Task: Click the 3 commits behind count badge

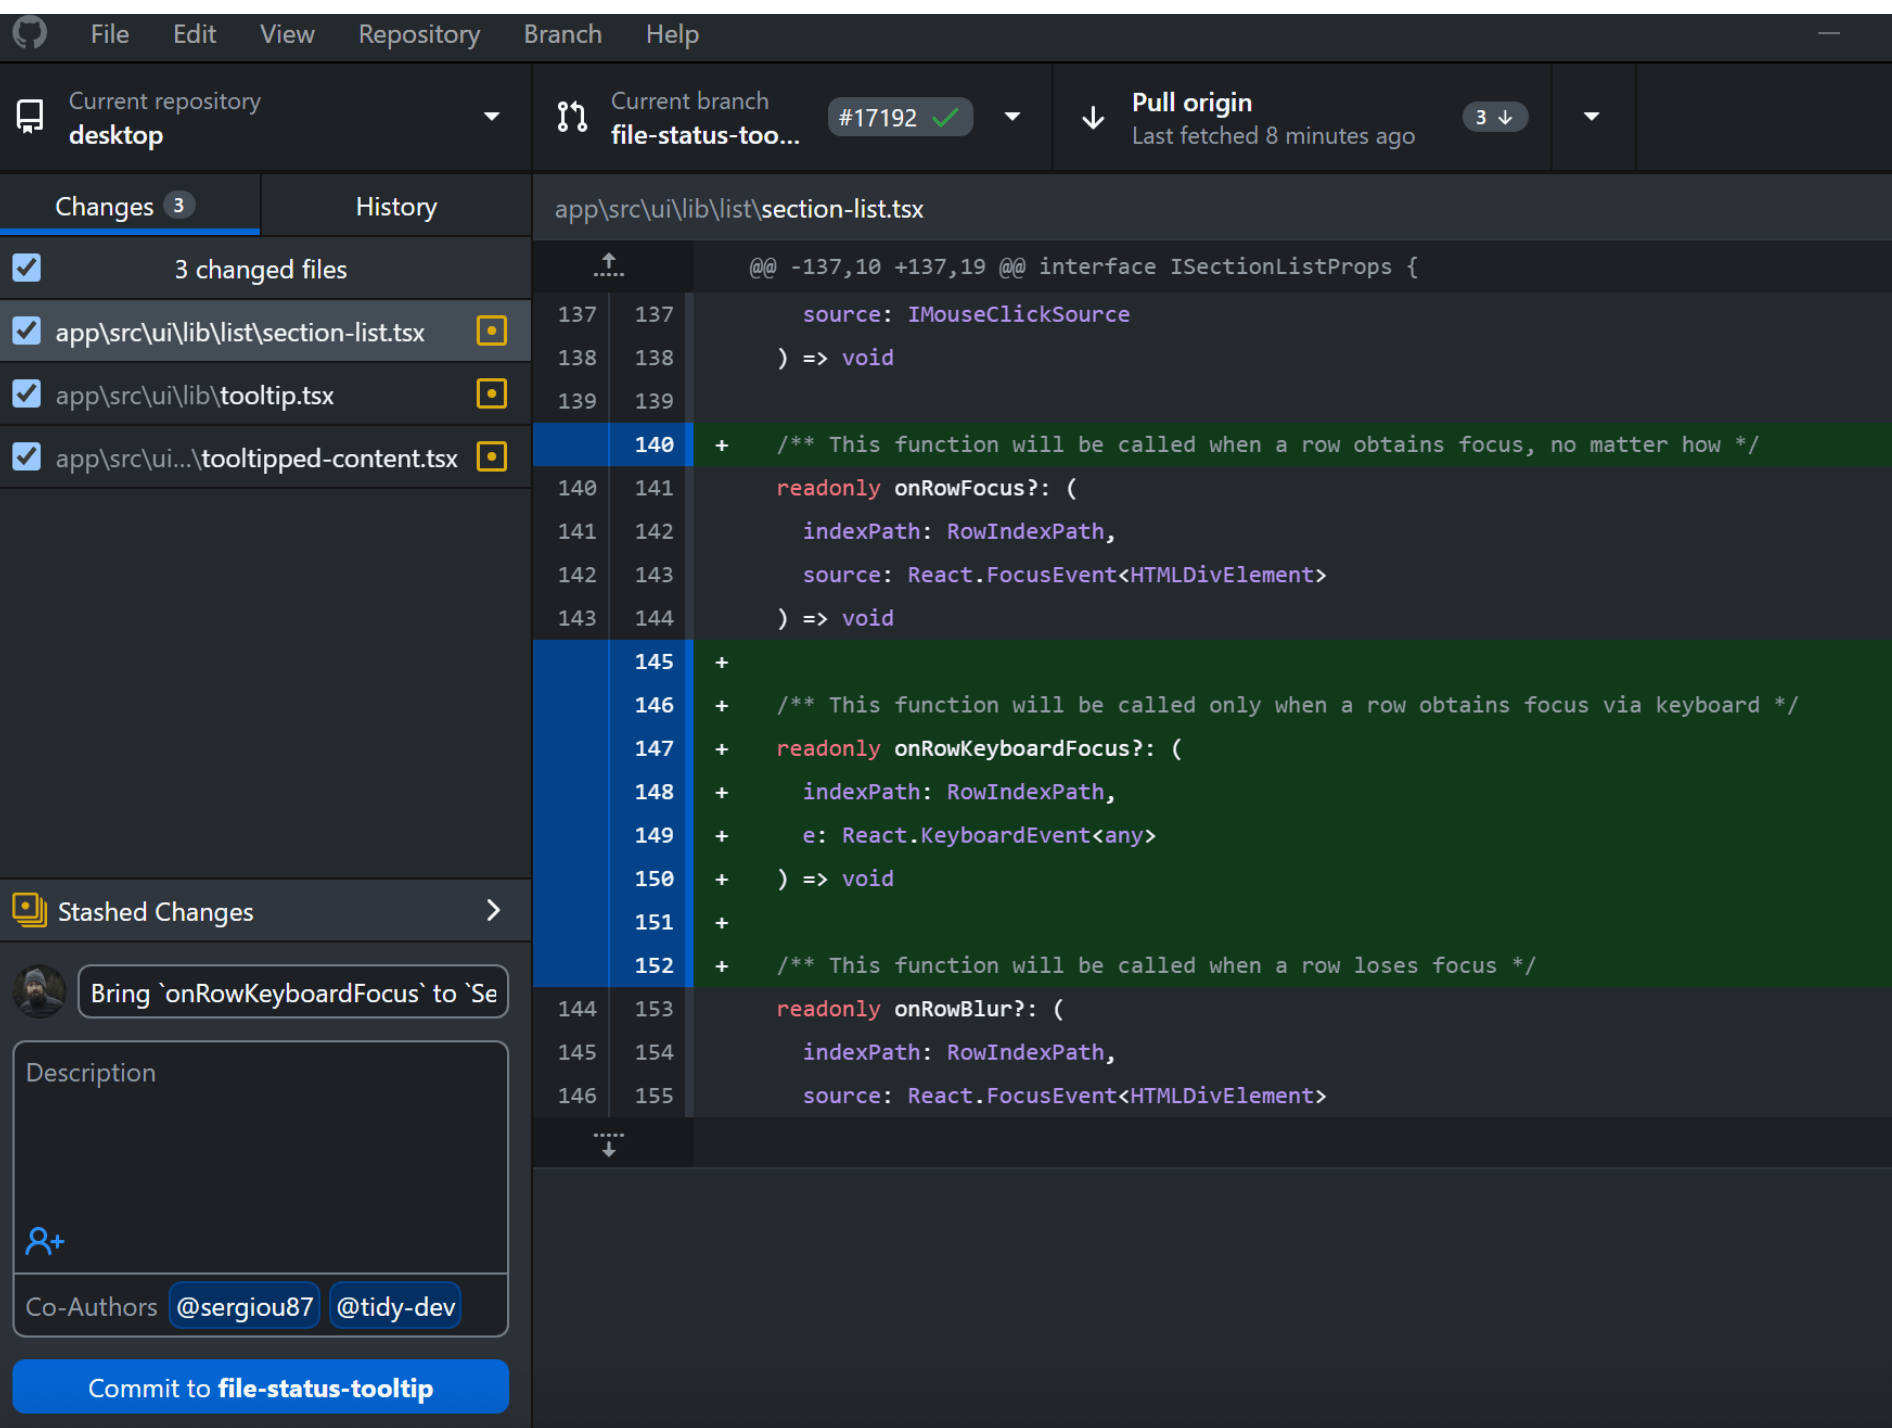Action: click(x=1494, y=117)
